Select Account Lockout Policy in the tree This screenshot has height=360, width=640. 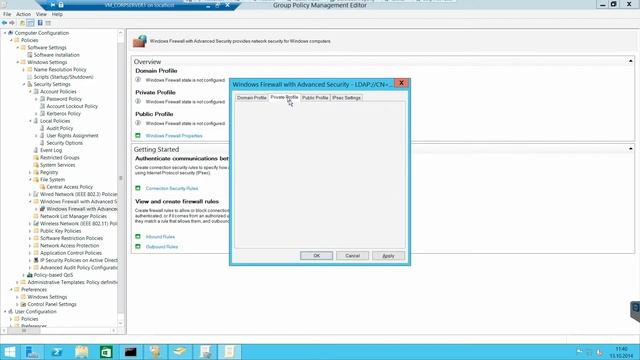tap(72, 106)
